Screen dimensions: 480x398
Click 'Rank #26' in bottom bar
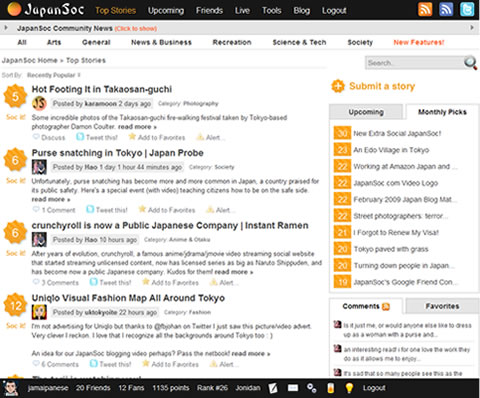pyautogui.click(x=212, y=388)
